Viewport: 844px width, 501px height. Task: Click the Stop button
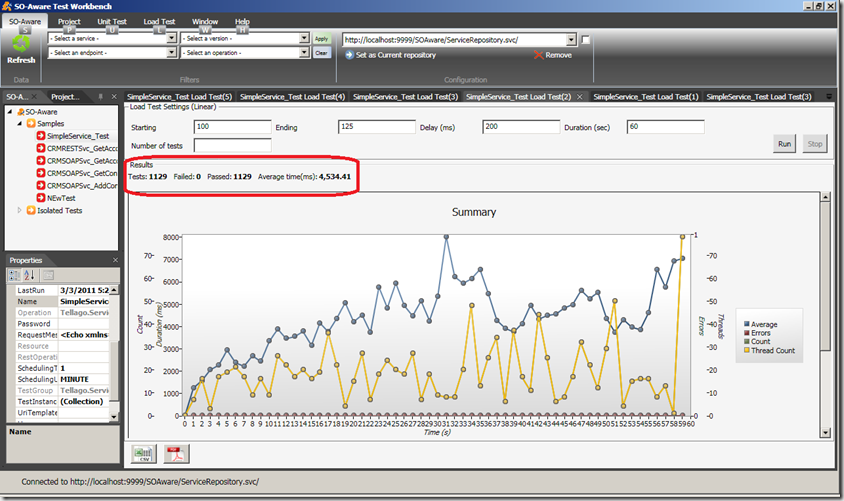(x=815, y=144)
